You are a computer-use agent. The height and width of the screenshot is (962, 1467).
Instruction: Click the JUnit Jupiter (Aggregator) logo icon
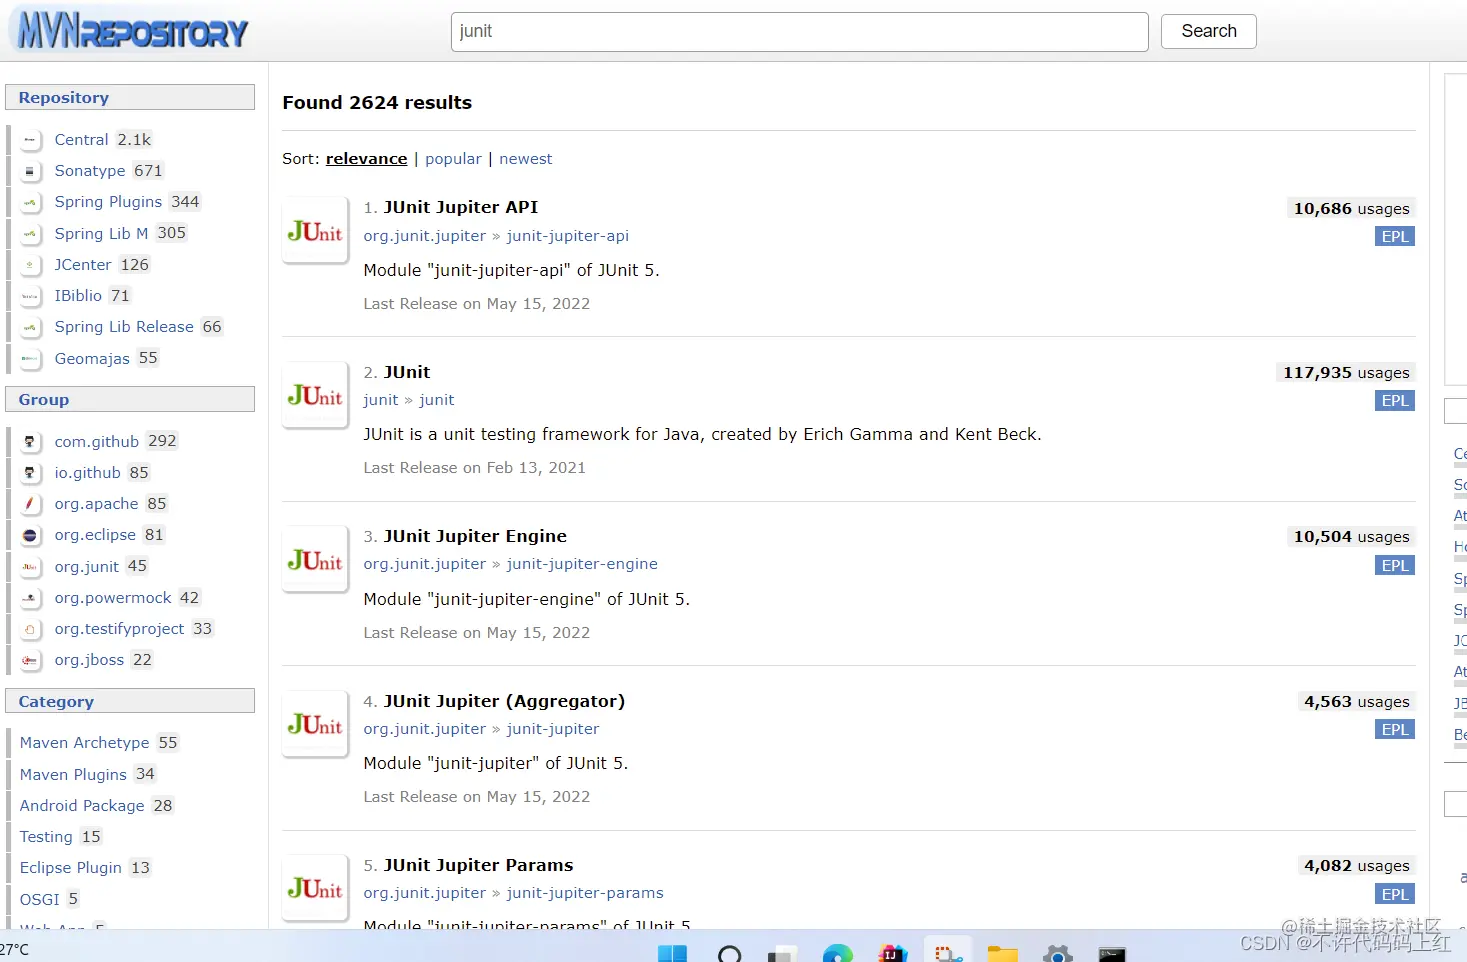pos(315,724)
